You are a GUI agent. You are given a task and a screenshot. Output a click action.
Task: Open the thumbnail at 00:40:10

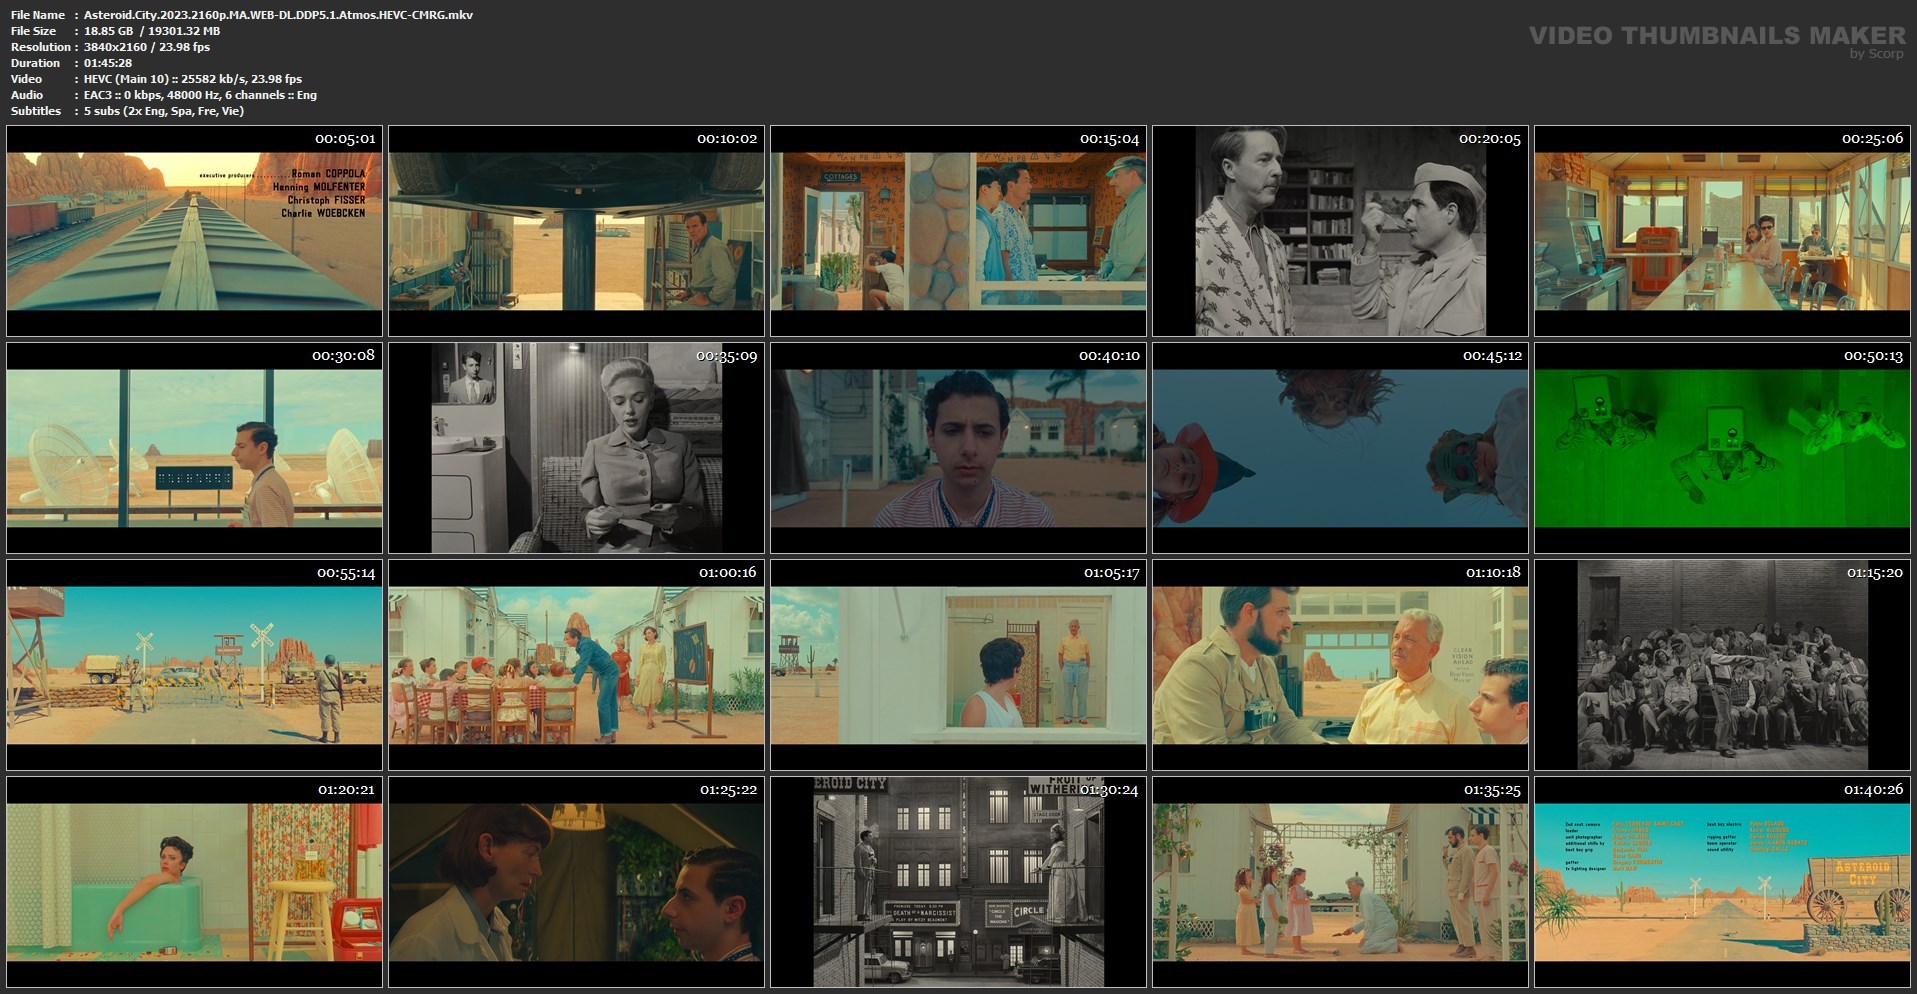tap(958, 448)
